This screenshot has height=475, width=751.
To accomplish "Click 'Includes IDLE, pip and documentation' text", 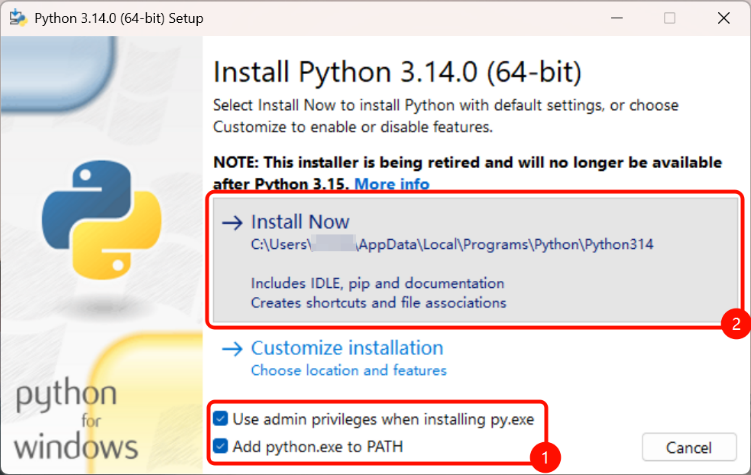I will pyautogui.click(x=377, y=283).
